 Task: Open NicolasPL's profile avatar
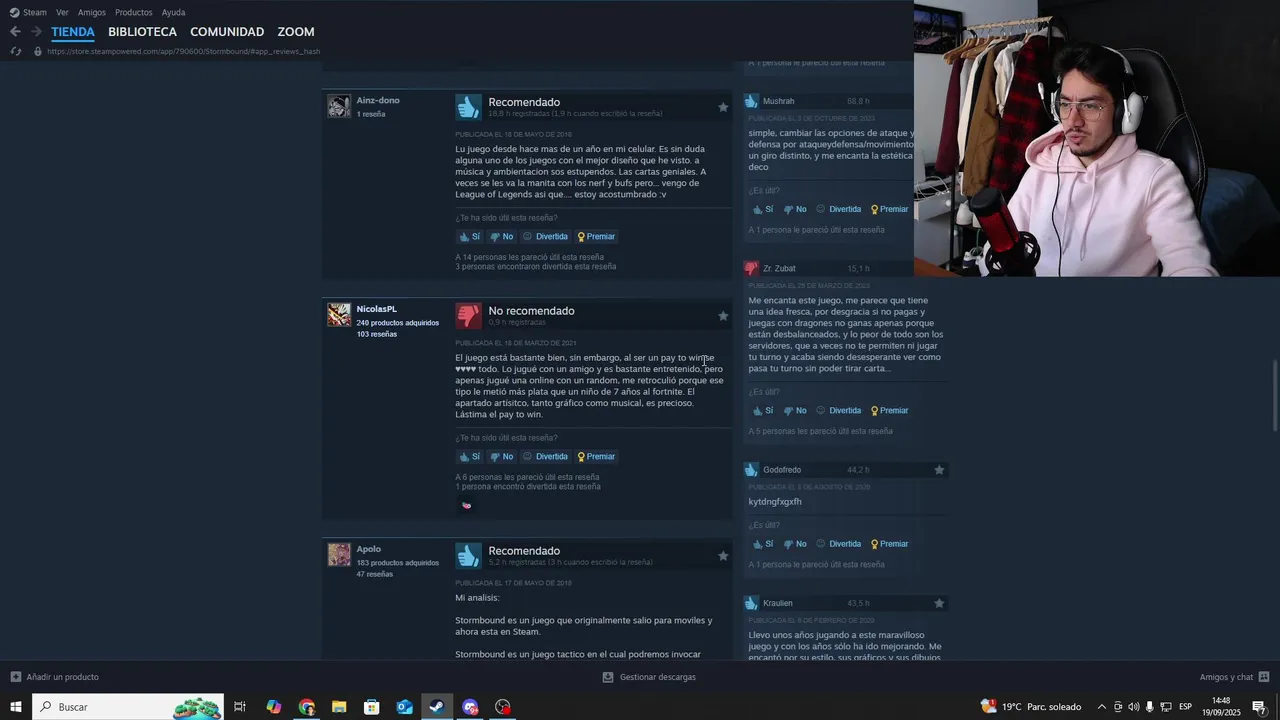coord(339,315)
